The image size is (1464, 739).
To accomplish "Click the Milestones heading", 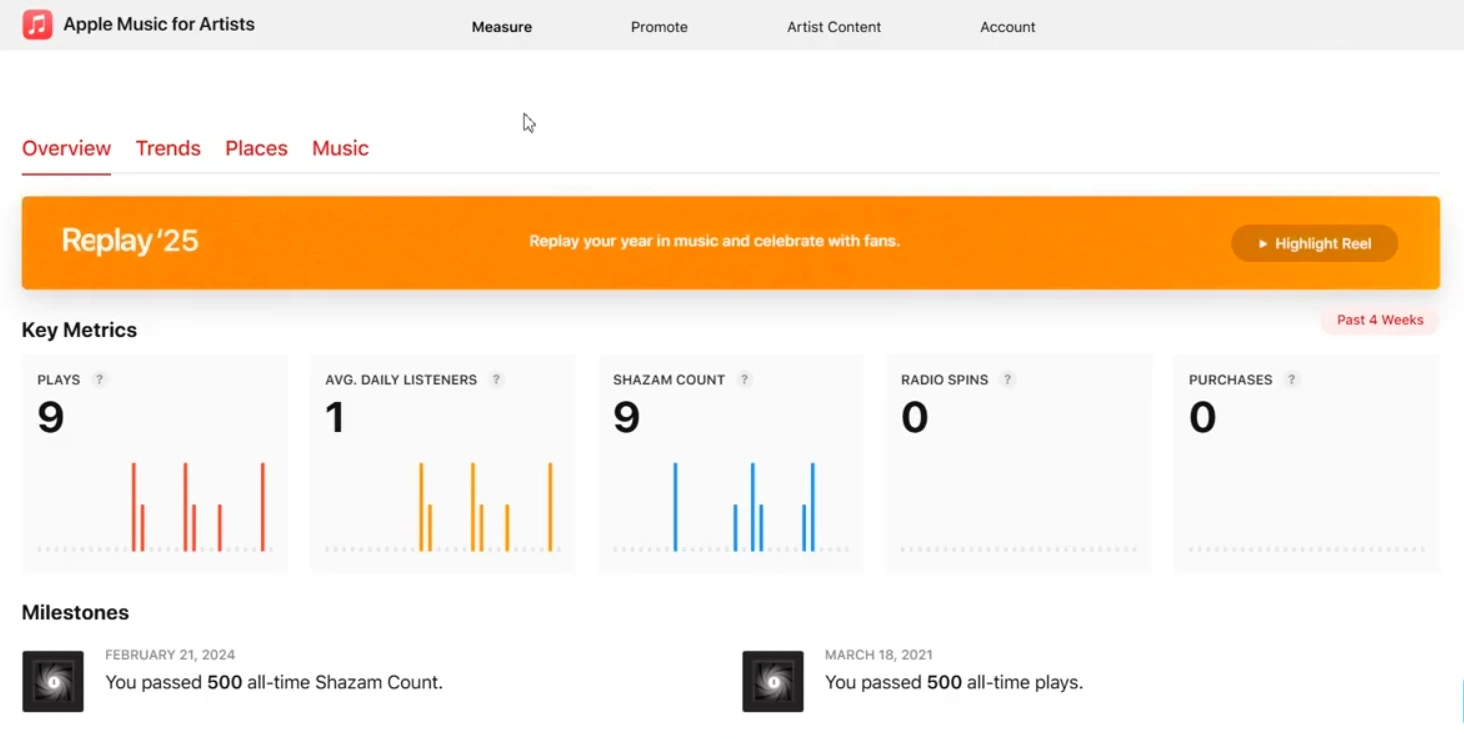I will tap(75, 613).
